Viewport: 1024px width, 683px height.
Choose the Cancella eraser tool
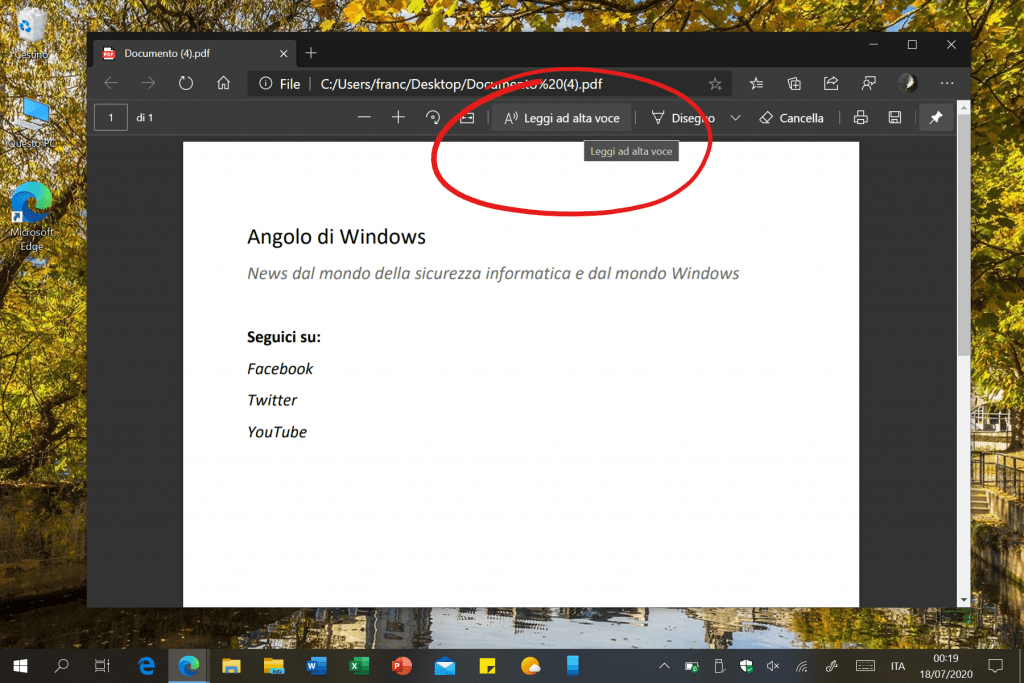click(791, 118)
